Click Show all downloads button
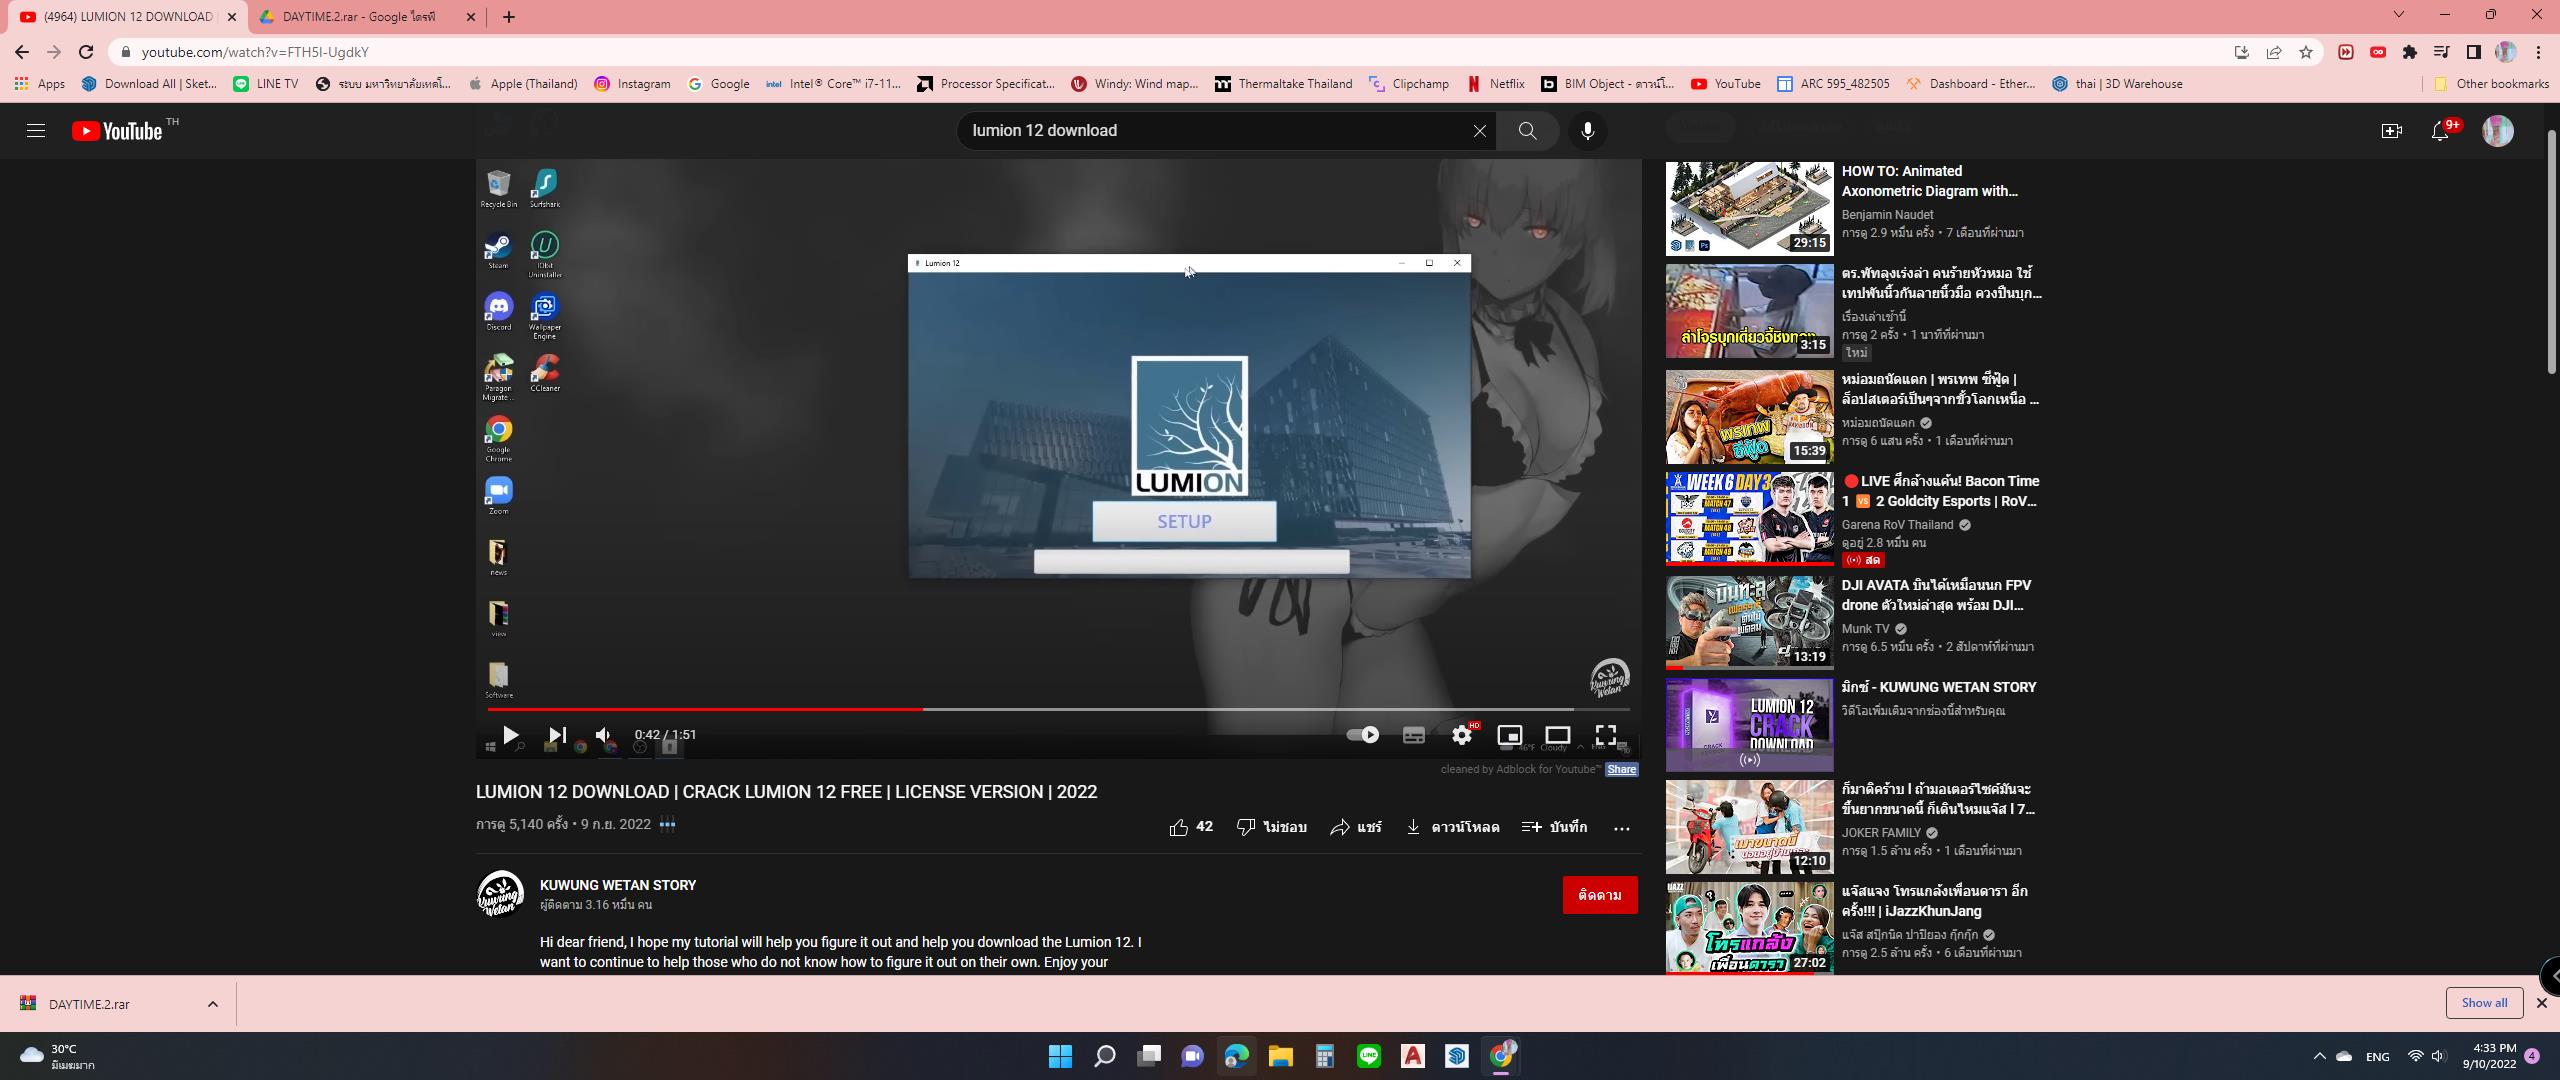This screenshot has width=2560, height=1080. (x=2483, y=1003)
